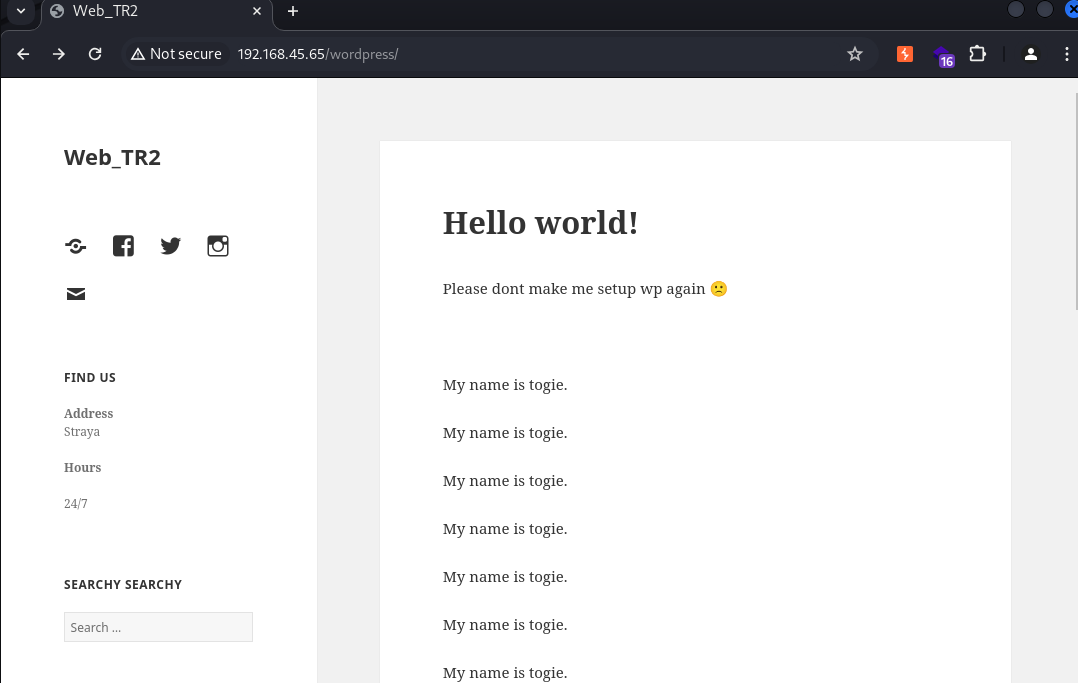Image resolution: width=1078 pixels, height=683 pixels.
Task: Reload the current page
Action: click(95, 54)
